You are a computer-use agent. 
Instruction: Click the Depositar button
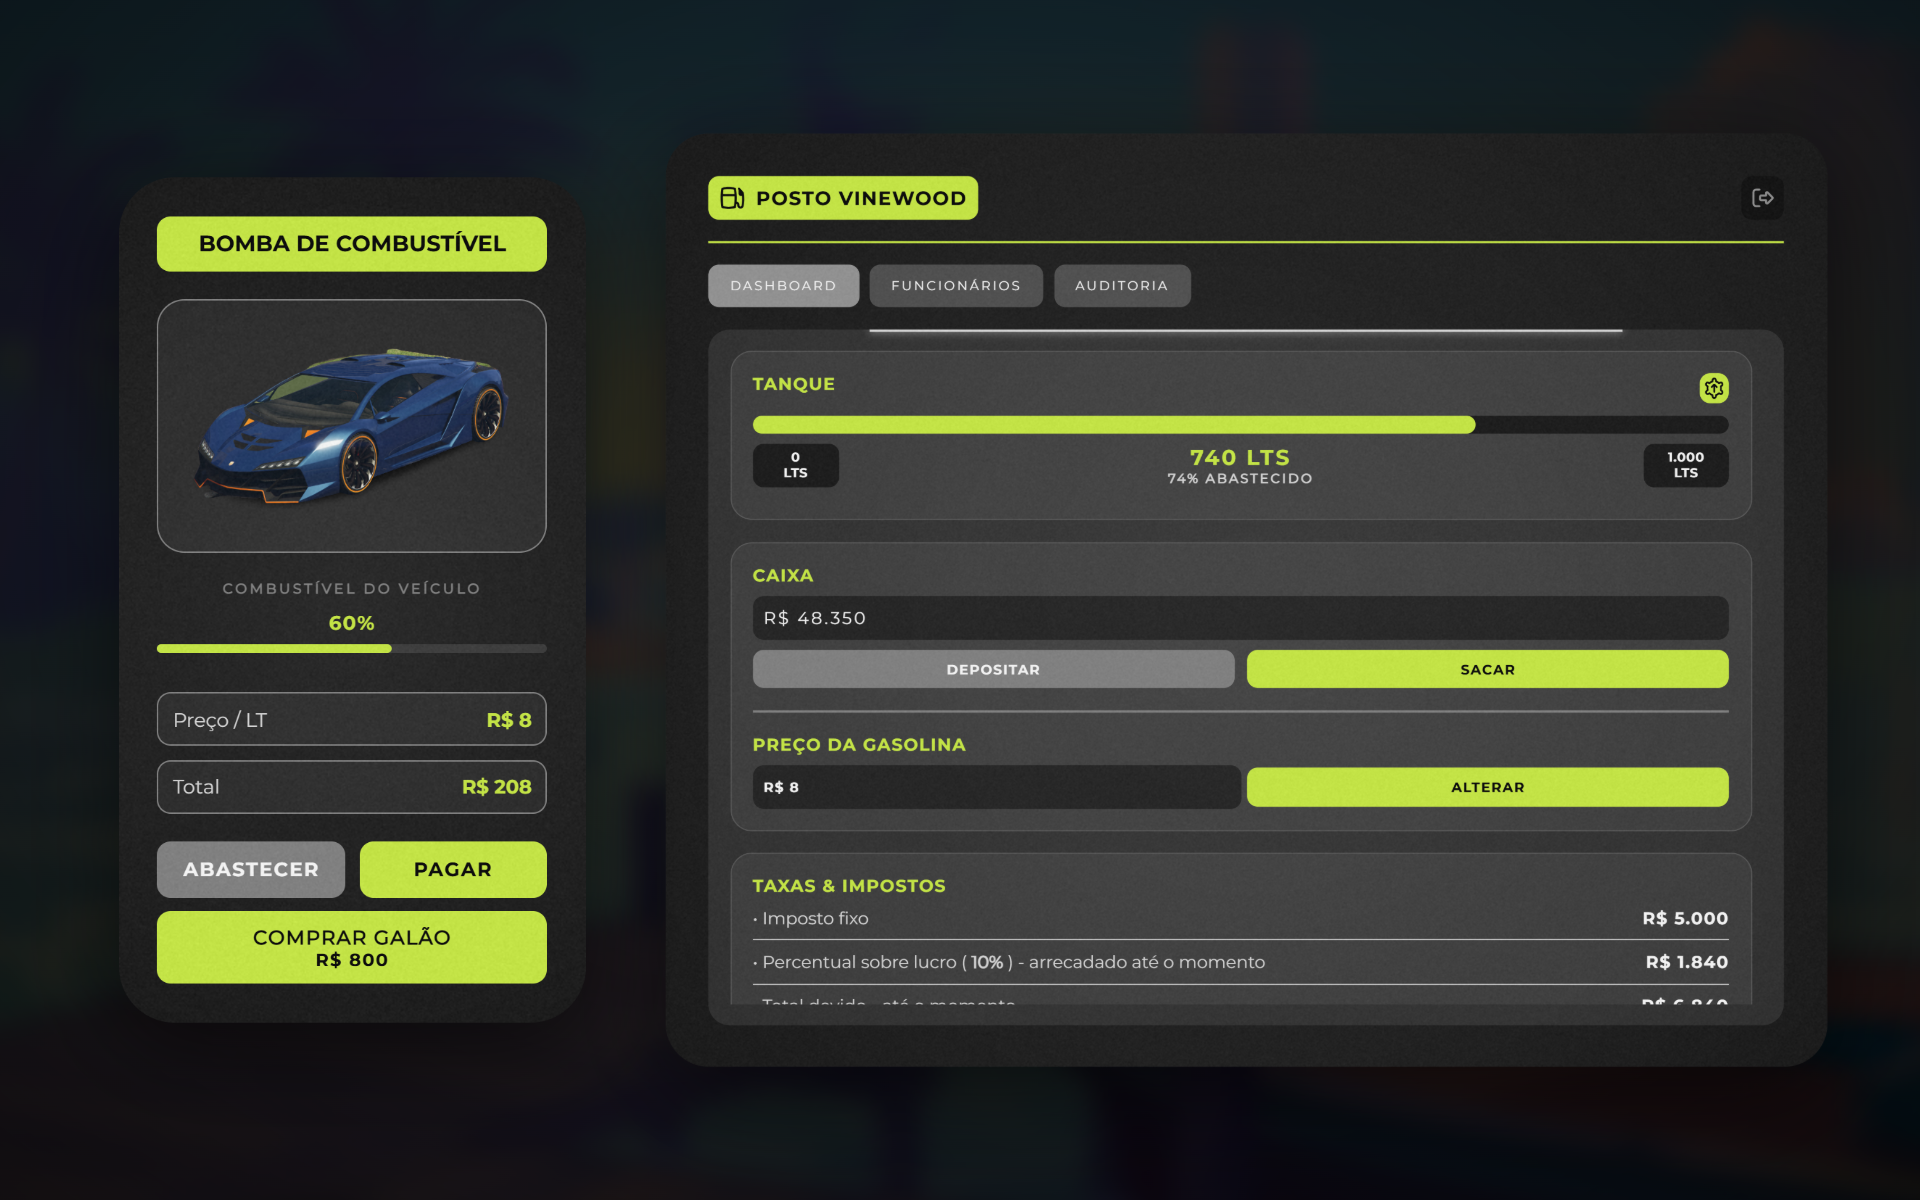coord(993,669)
